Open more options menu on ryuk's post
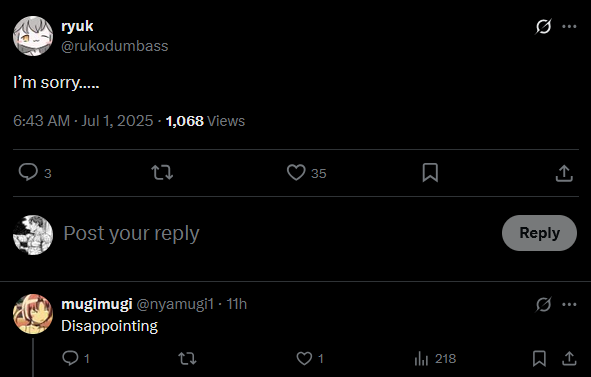 tap(569, 26)
